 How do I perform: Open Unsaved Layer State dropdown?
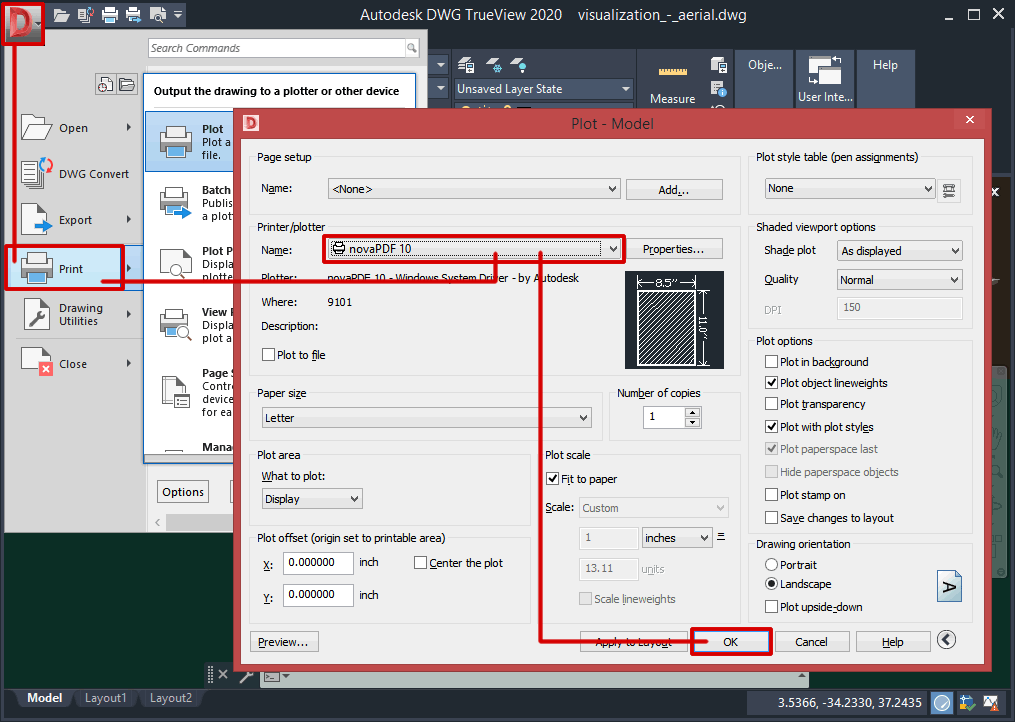[544, 89]
